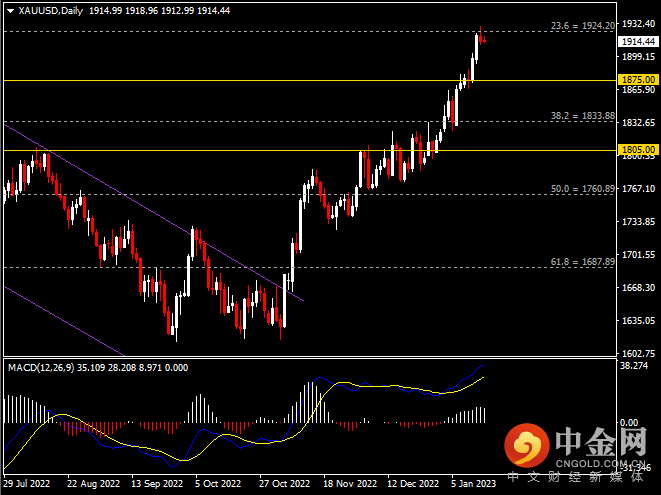Select the 23.6 = 1924.20 Fibonacci label
Screen dimensions: 661x495
pyautogui.click(x=584, y=26)
